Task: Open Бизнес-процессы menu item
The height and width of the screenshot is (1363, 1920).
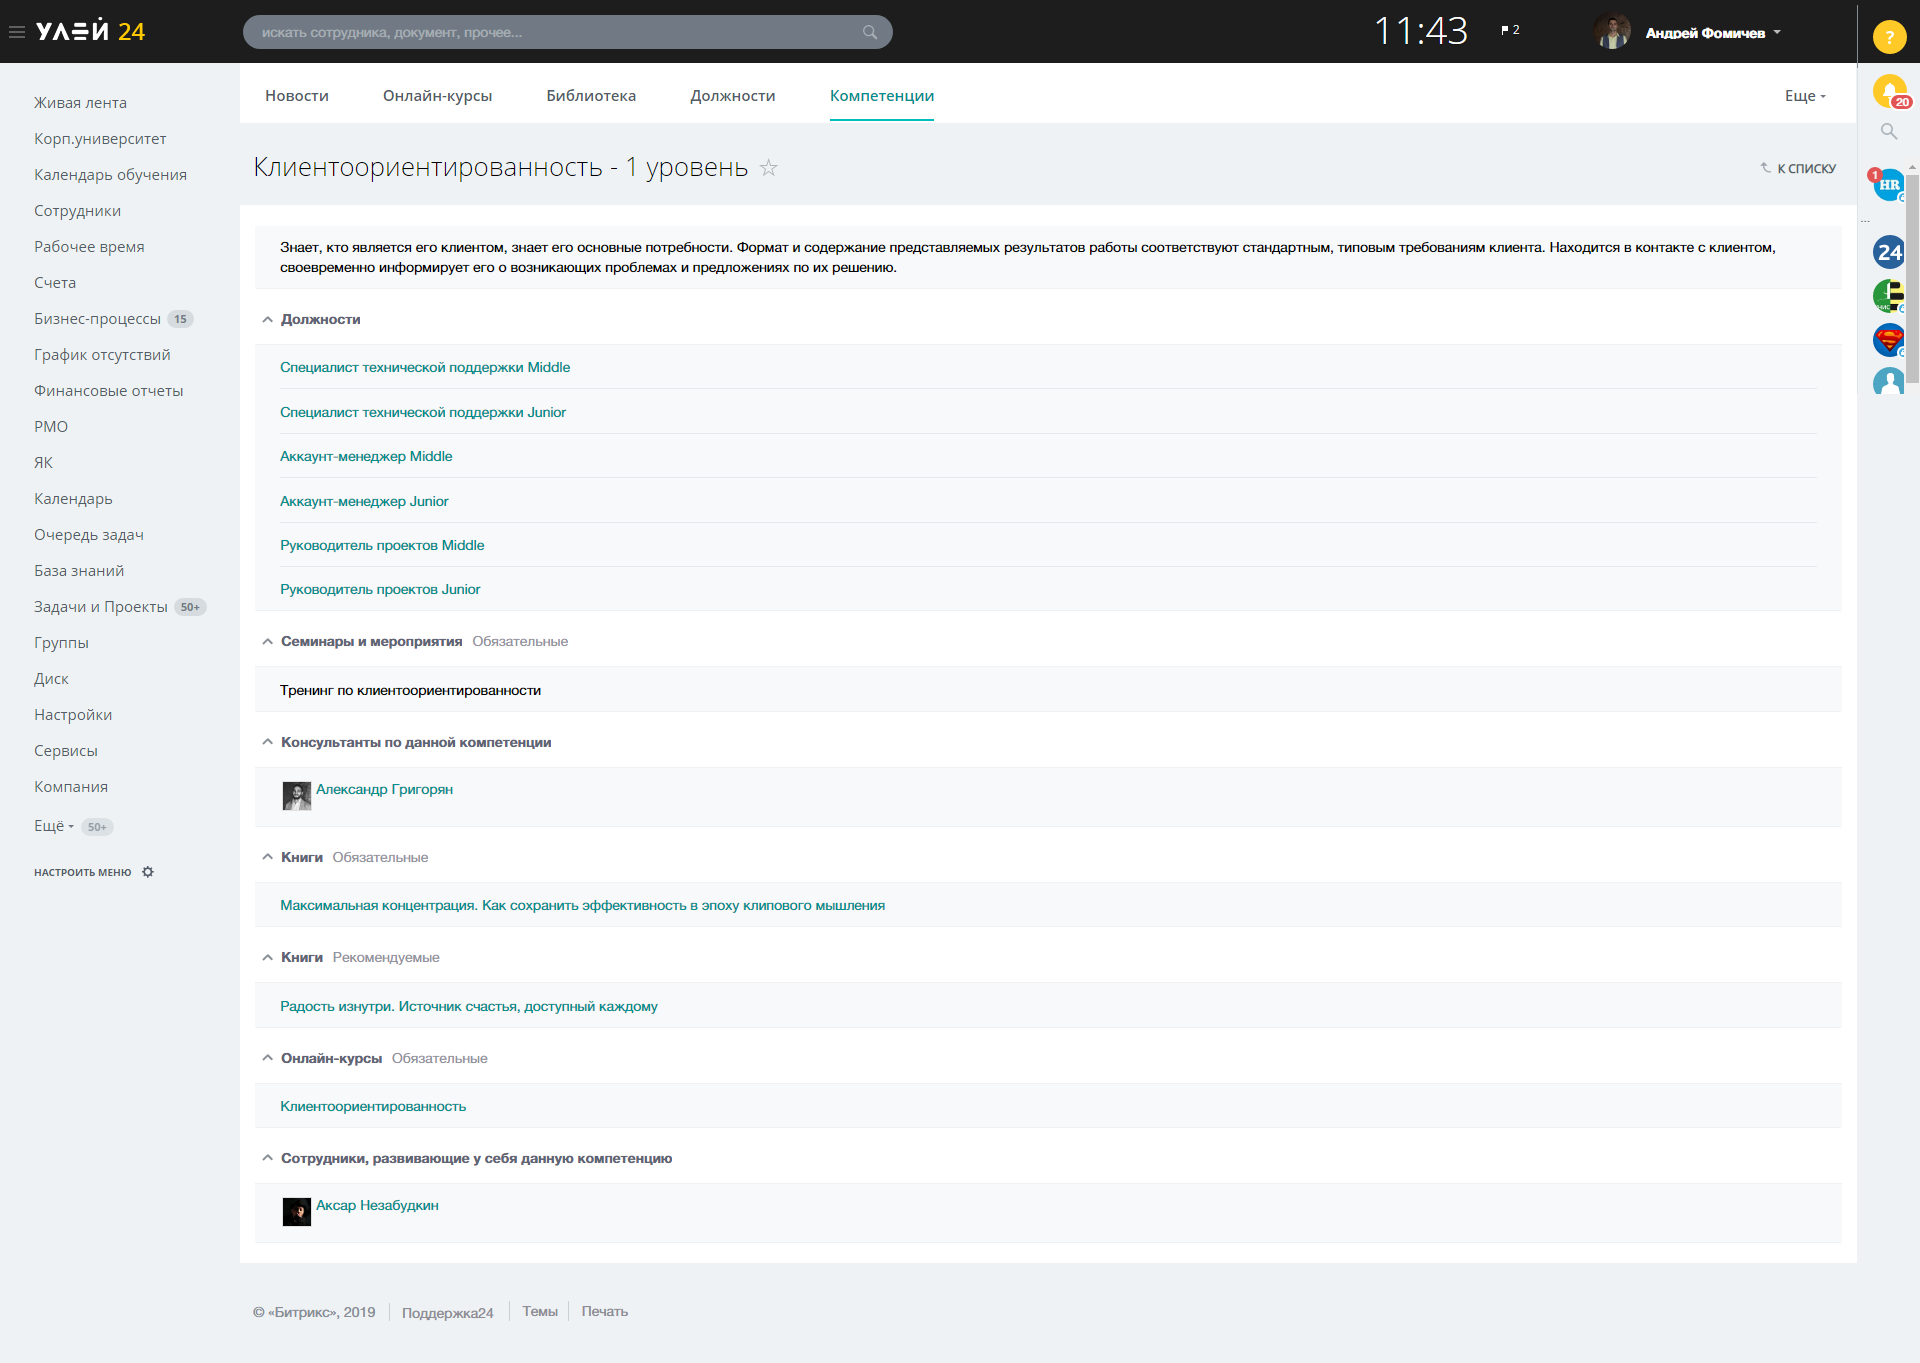Action: [97, 319]
